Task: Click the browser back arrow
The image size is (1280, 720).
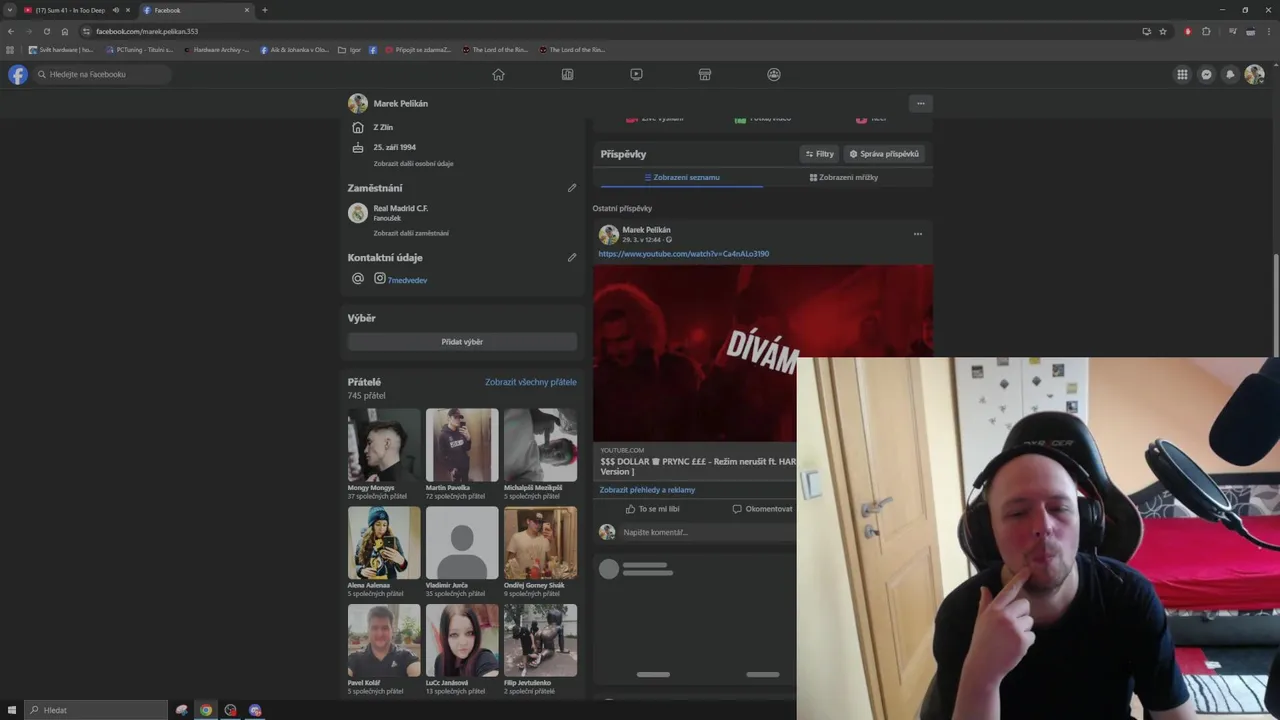Action: [10, 31]
